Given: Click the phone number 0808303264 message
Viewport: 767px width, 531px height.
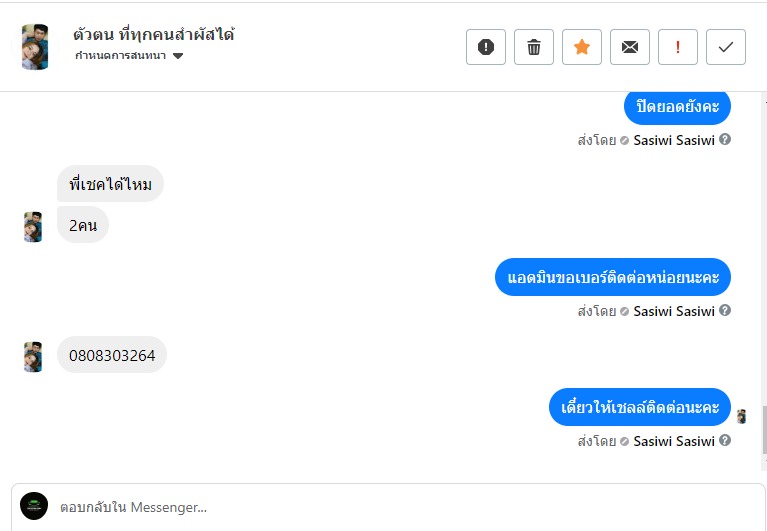Looking at the screenshot, I should (x=112, y=355).
